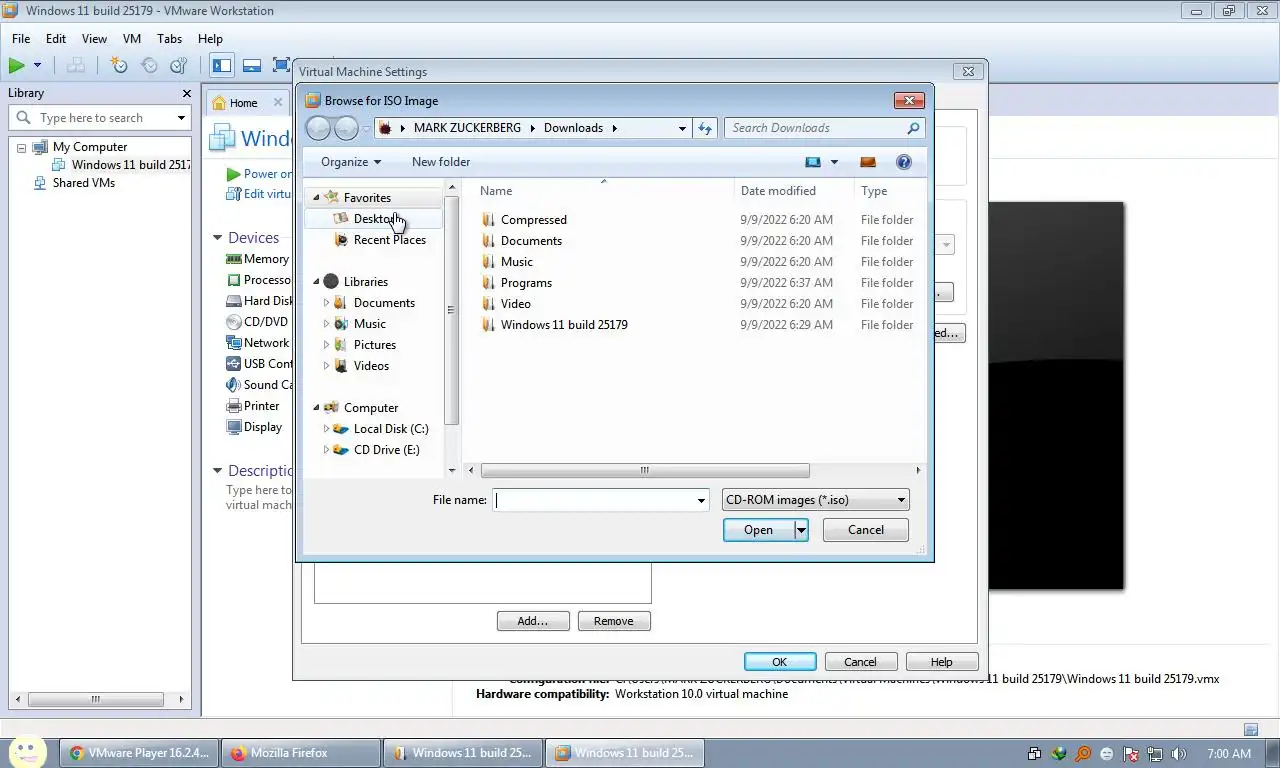Click the change view icon
Viewport: 1280px width, 768px height.
(x=813, y=162)
